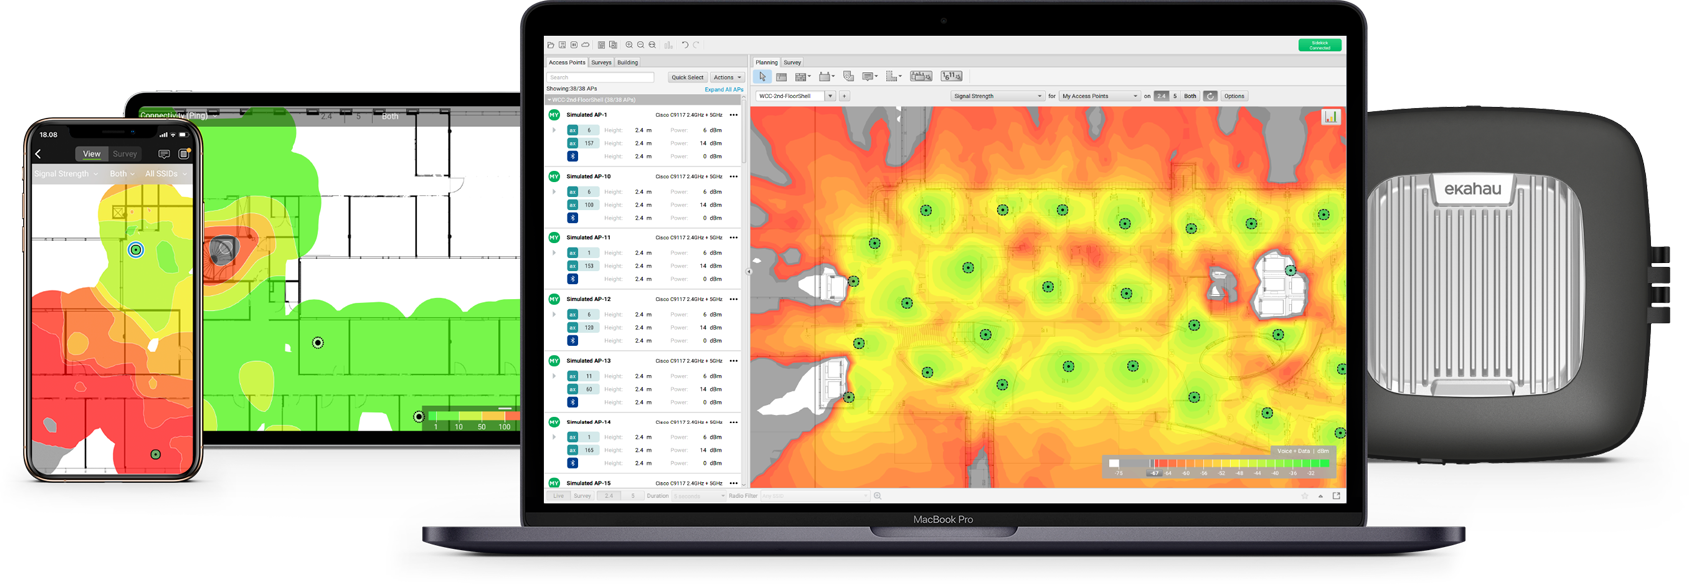
Task: Open the notes icon on the phone
Action: point(164,154)
